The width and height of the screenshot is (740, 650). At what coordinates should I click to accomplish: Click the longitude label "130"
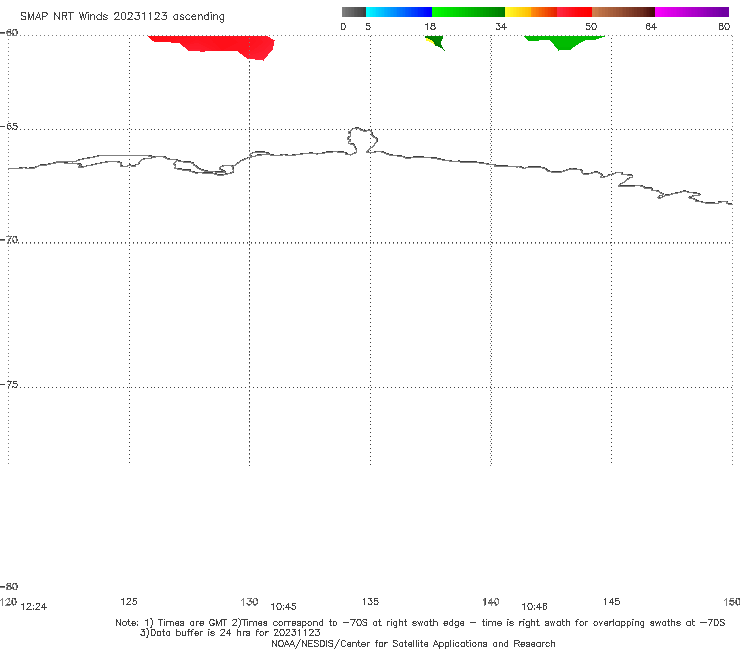pos(249,601)
